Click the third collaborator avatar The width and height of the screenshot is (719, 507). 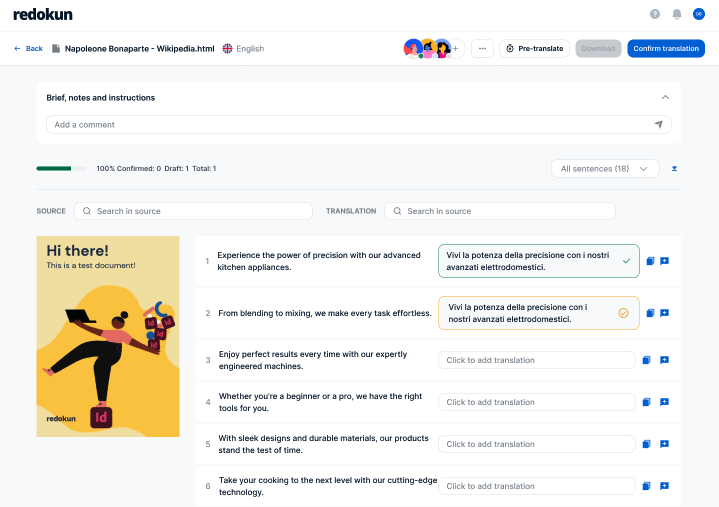pos(442,48)
